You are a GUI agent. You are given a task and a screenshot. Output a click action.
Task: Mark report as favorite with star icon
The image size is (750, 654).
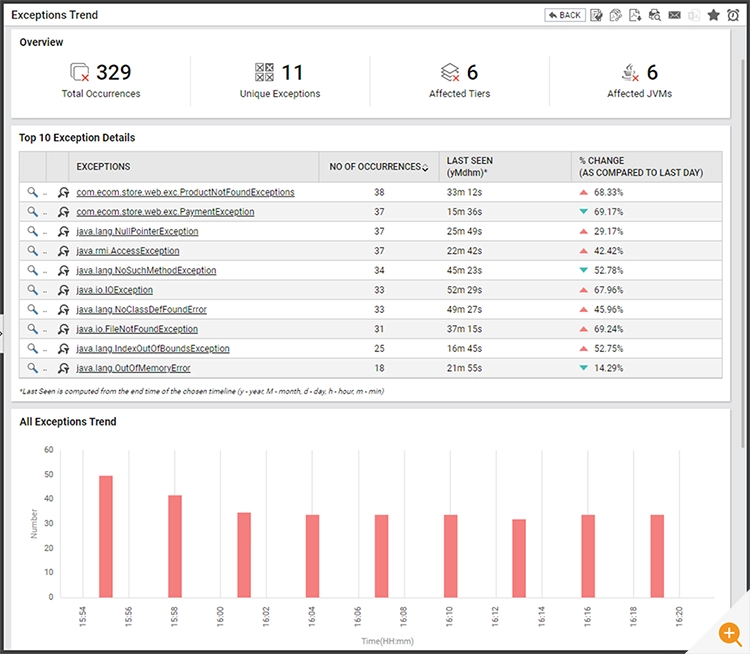pos(714,15)
